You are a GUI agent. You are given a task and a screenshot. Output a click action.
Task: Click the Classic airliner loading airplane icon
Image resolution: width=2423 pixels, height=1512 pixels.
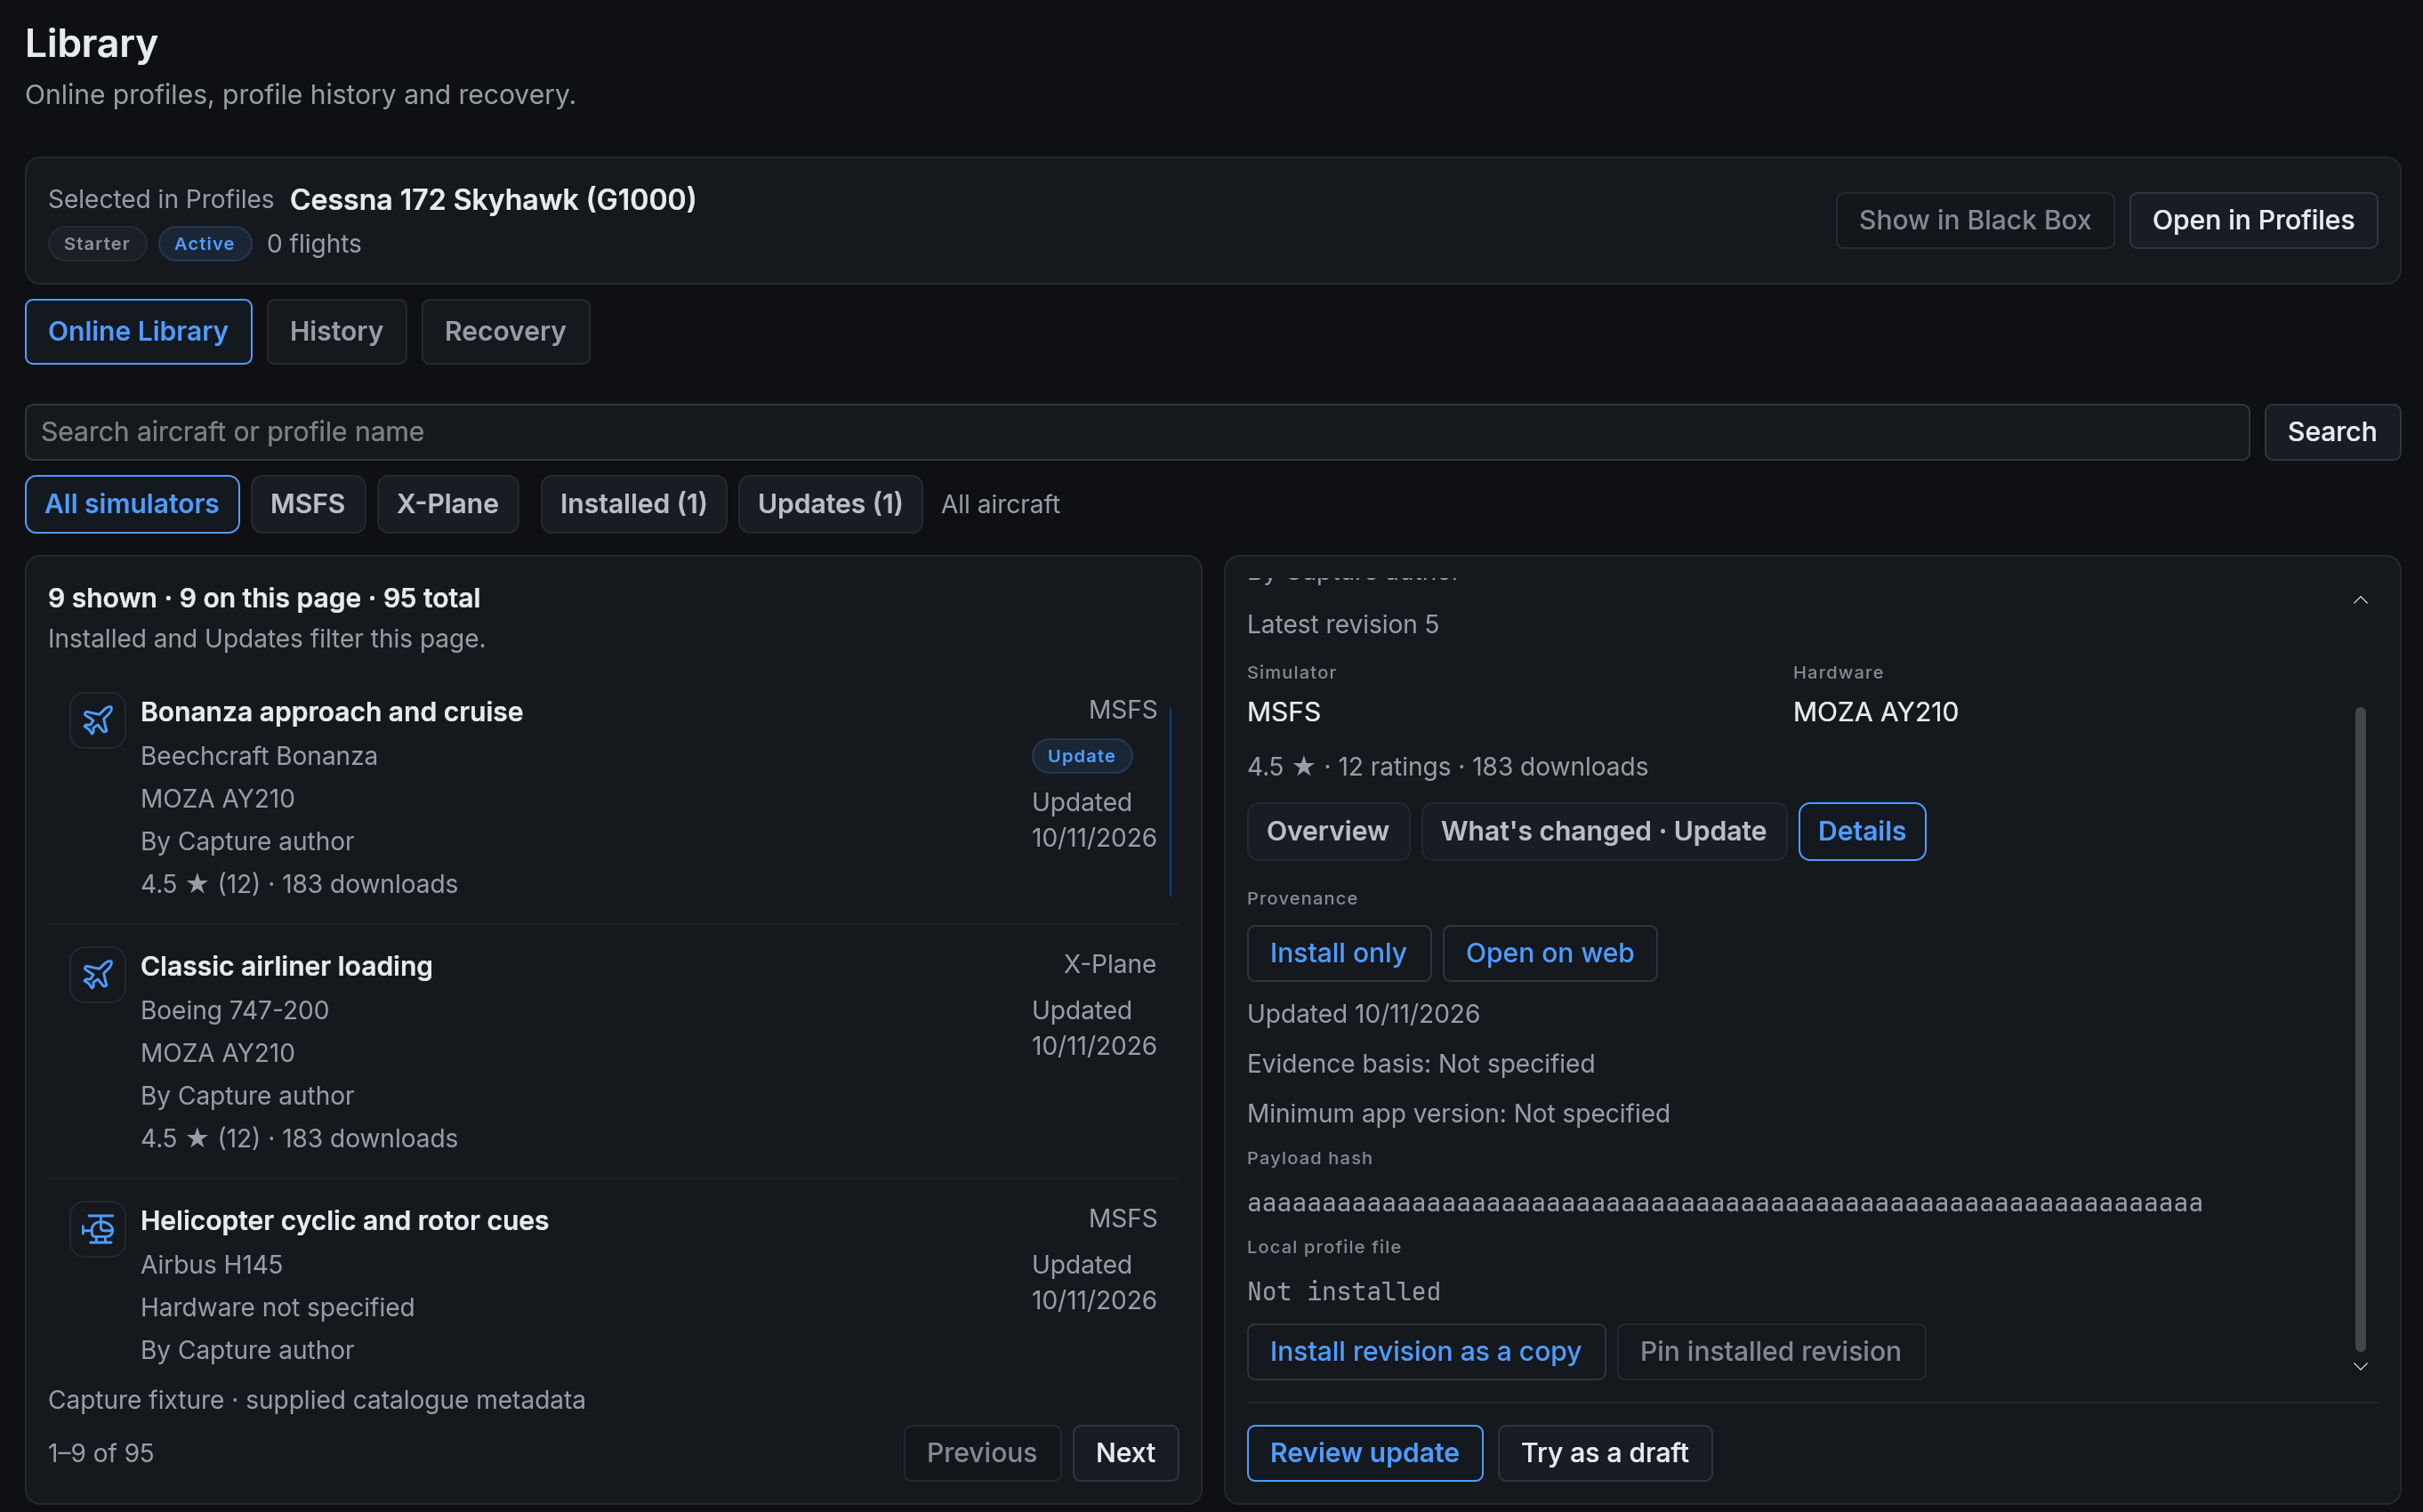pyautogui.click(x=97, y=974)
